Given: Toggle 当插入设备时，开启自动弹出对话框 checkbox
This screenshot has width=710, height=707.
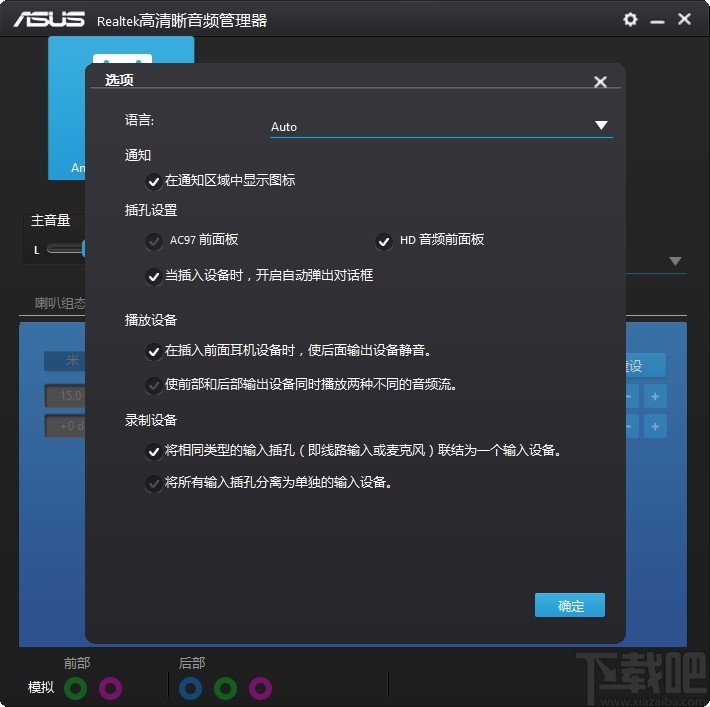Looking at the screenshot, I should [x=154, y=276].
